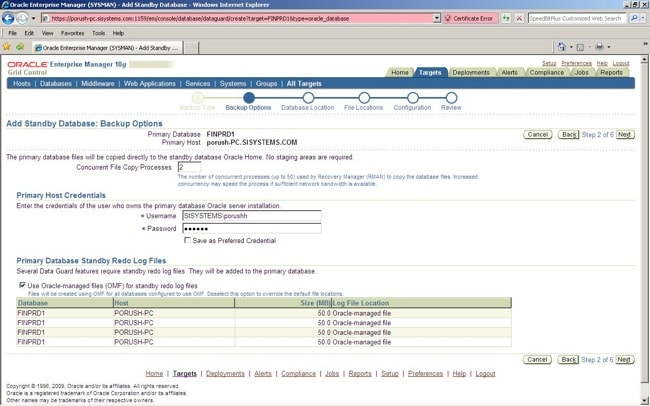Switch to the Compliance tab
This screenshot has width=650, height=406.
pyautogui.click(x=546, y=72)
